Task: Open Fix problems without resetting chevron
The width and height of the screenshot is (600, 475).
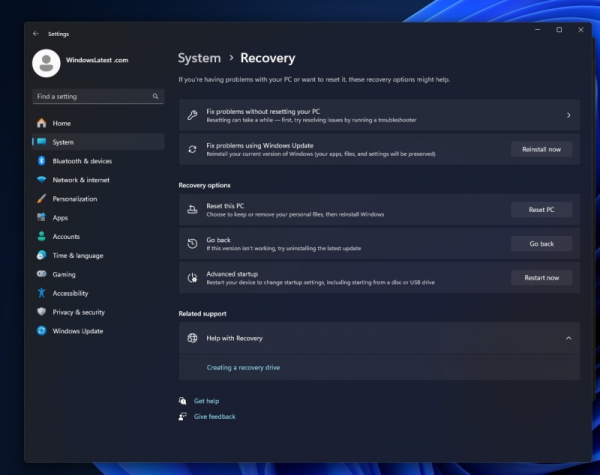Action: pos(569,115)
